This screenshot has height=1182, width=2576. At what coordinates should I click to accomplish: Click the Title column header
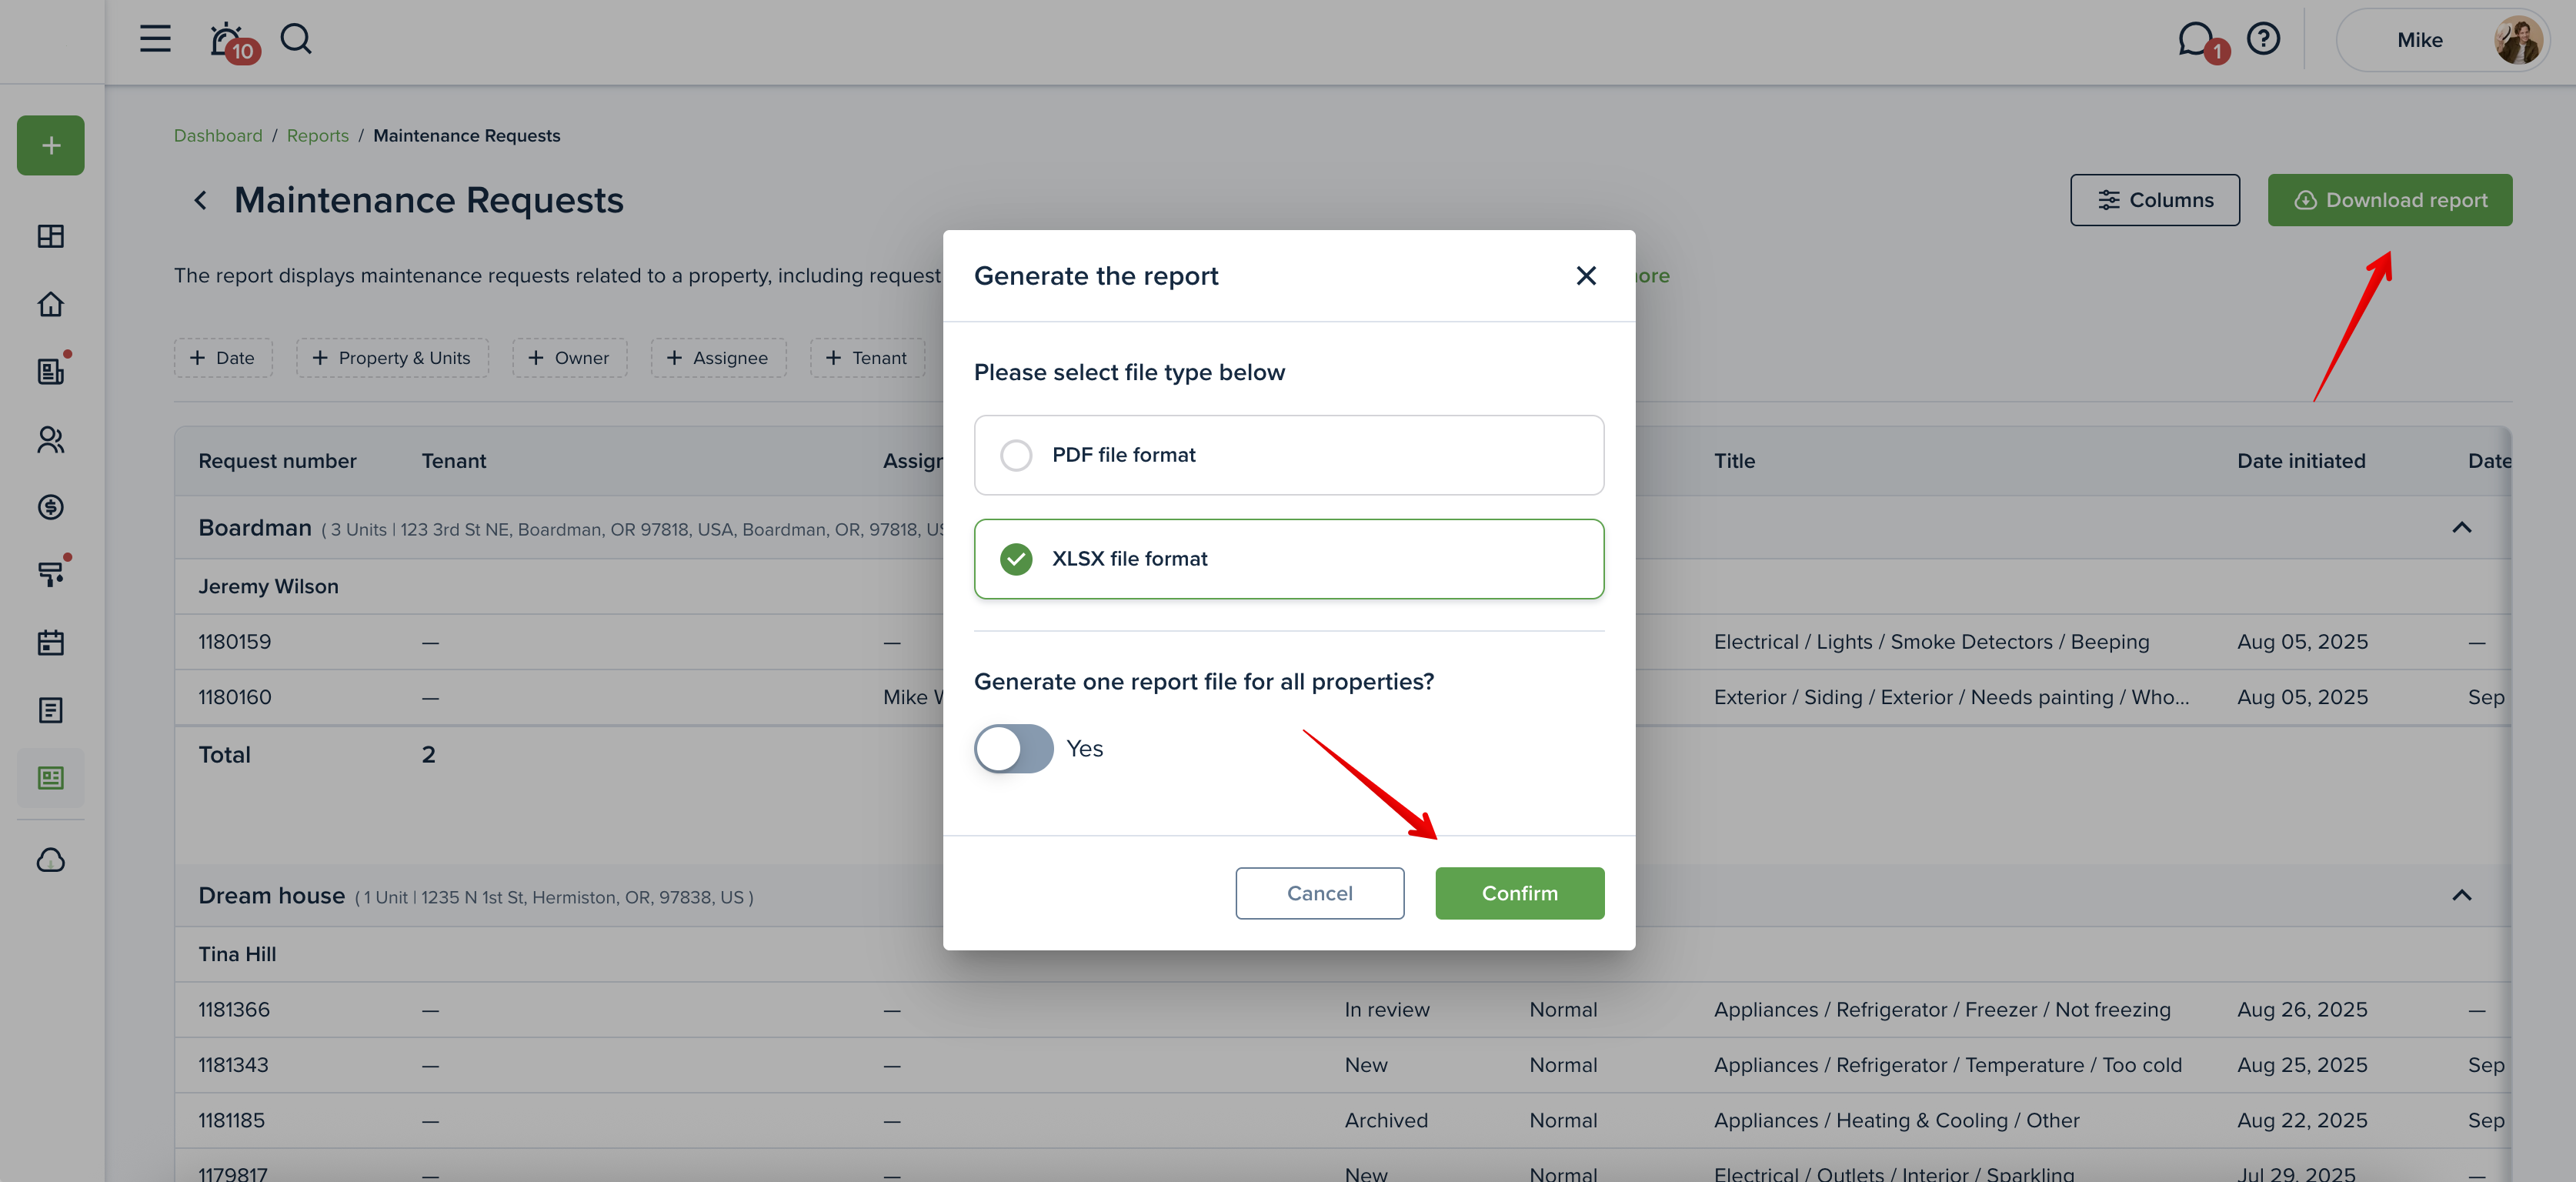pyautogui.click(x=1735, y=461)
